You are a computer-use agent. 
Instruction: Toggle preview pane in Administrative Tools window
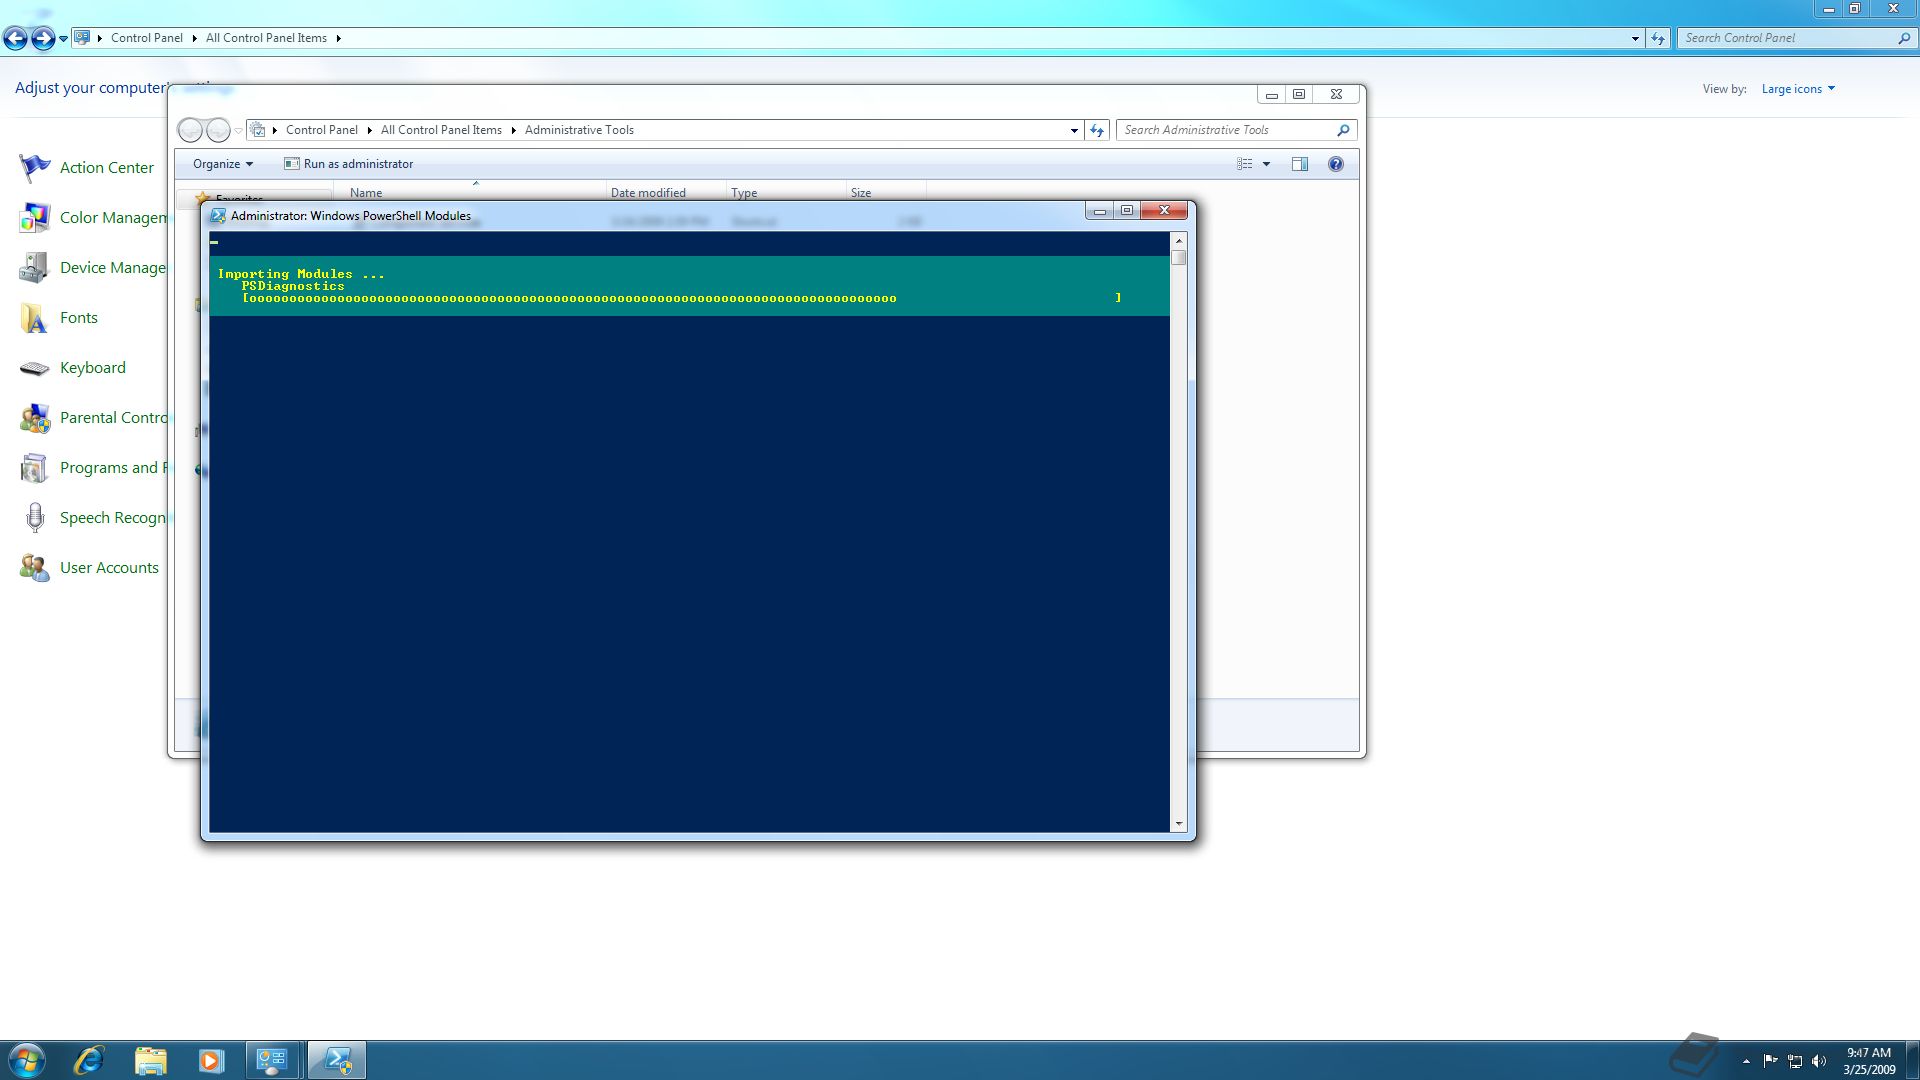tap(1299, 164)
